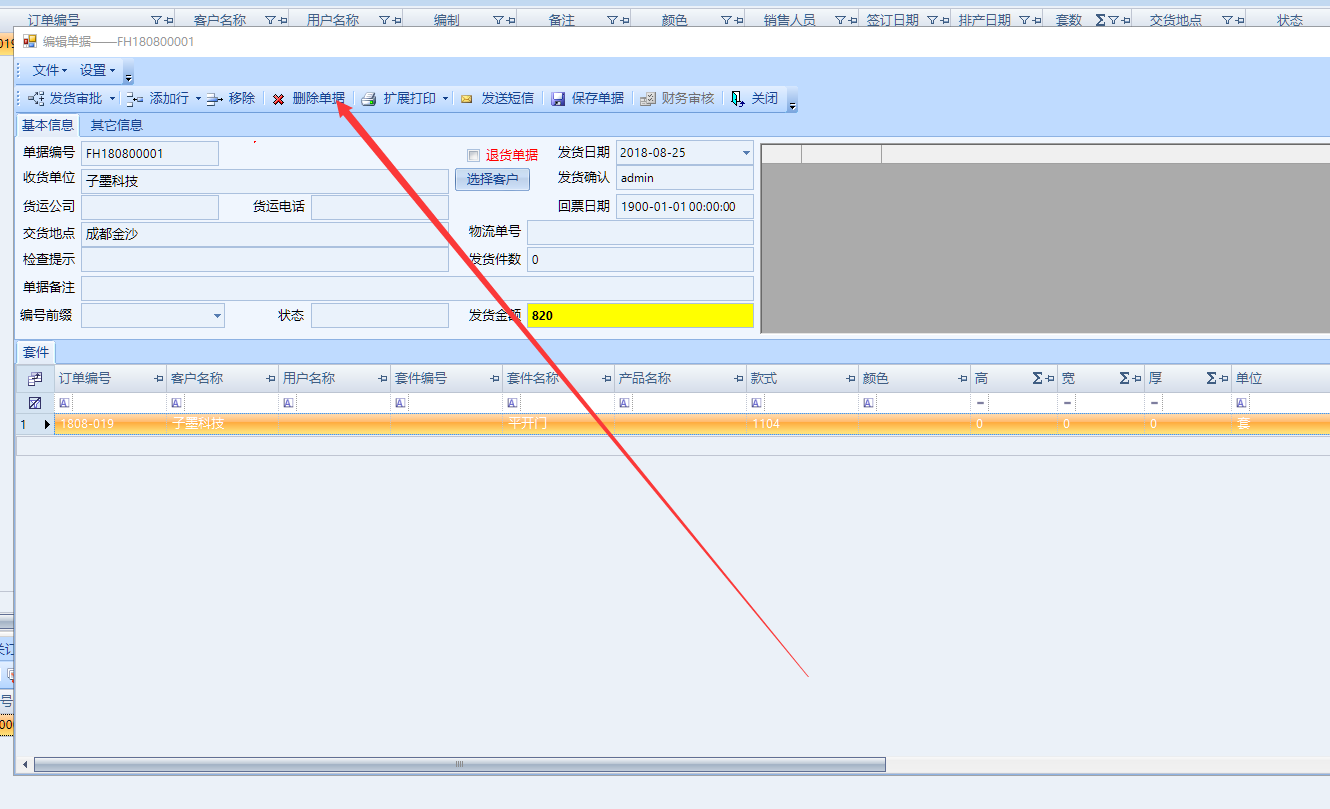Click the horizontal scrollbar at the bottom

coord(460,764)
